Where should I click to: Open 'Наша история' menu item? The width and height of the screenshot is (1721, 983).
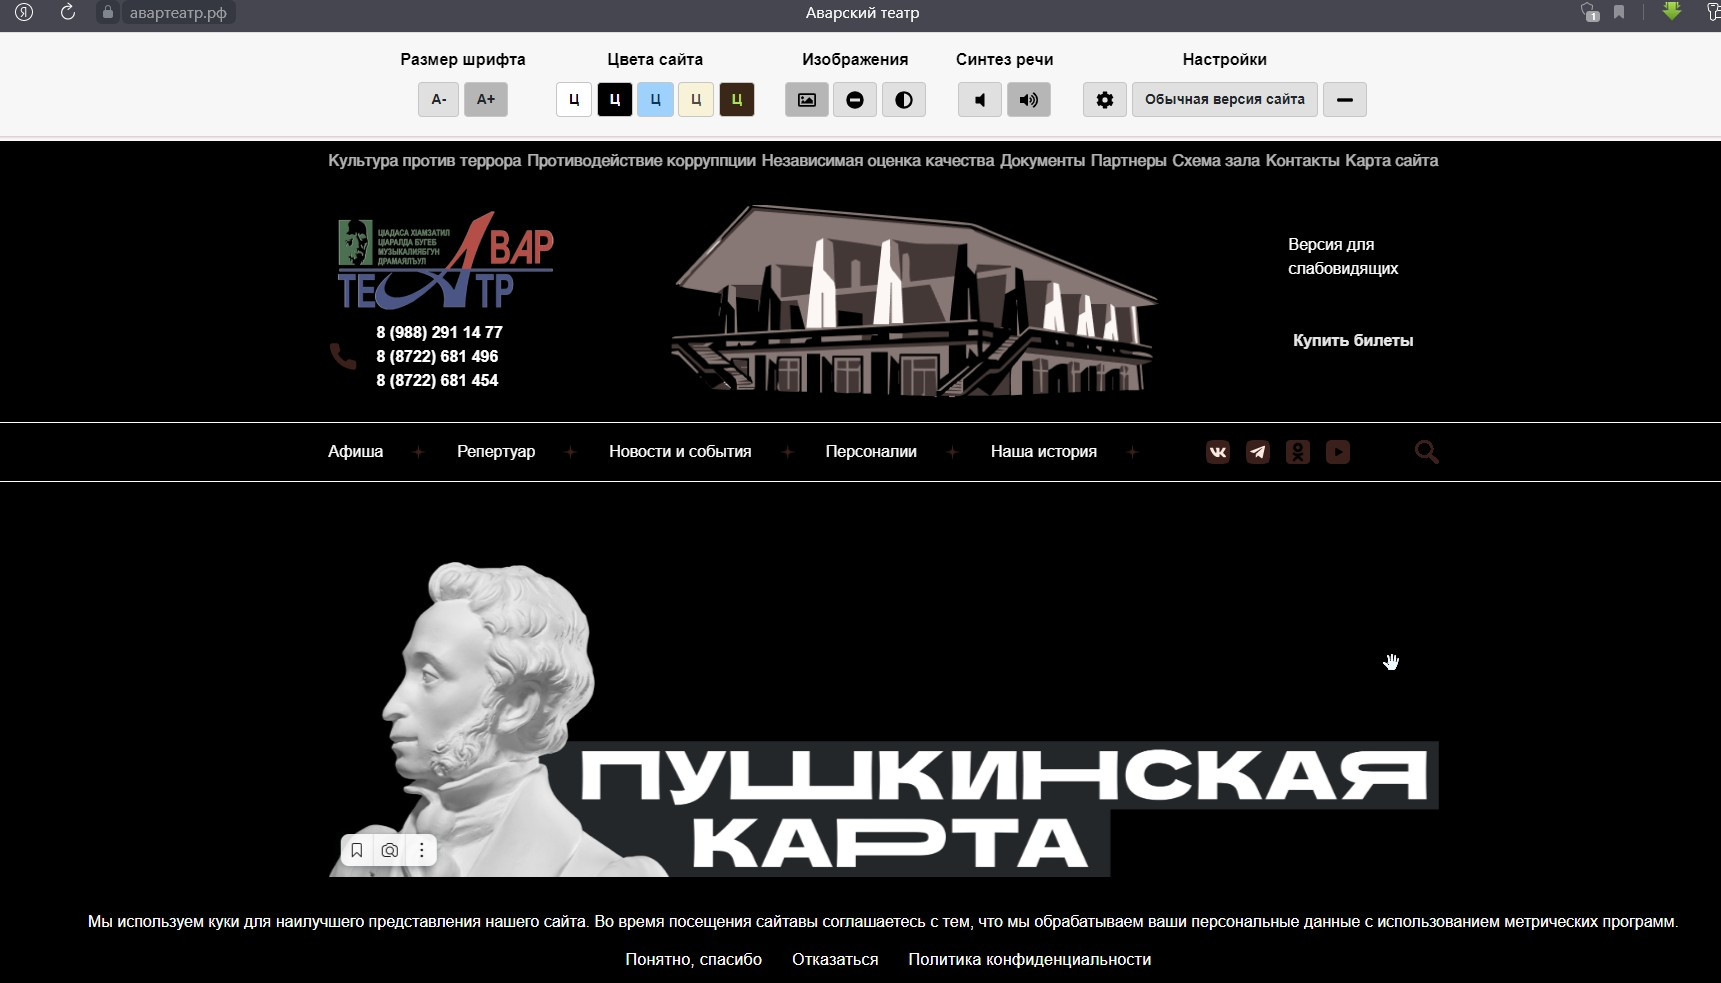pos(1044,451)
